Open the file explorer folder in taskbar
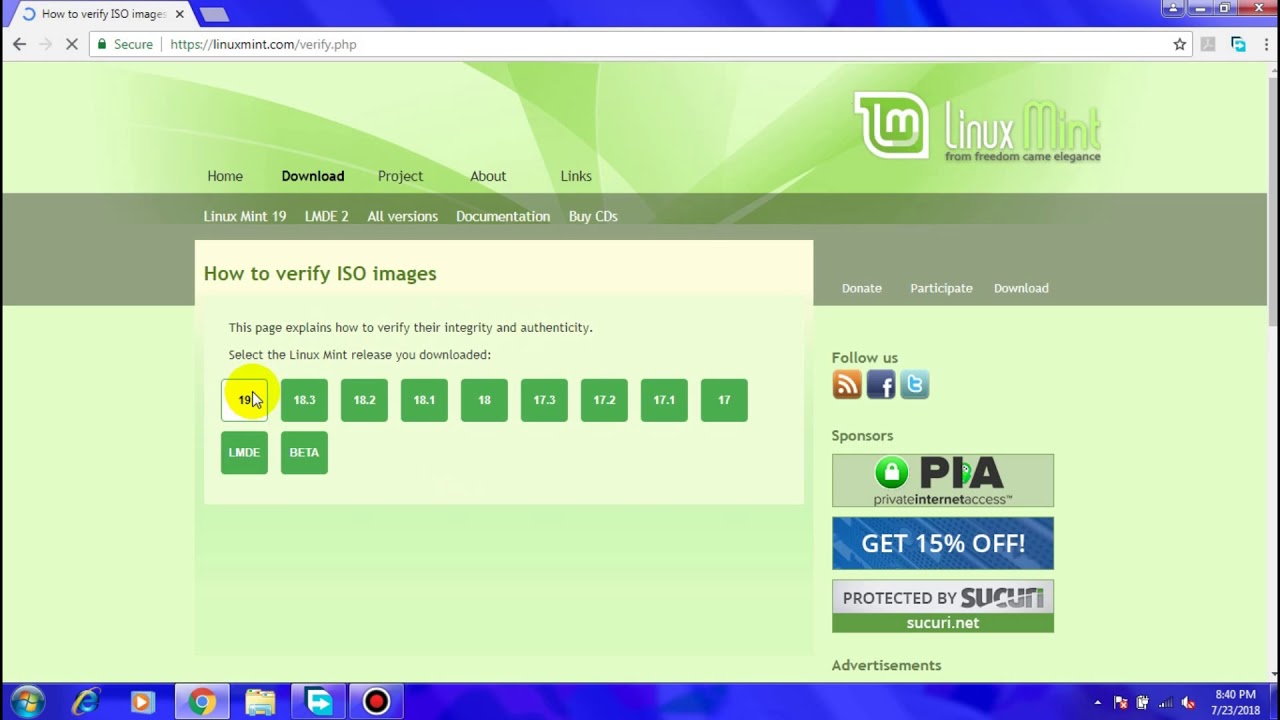The height and width of the screenshot is (720, 1280). pos(260,702)
